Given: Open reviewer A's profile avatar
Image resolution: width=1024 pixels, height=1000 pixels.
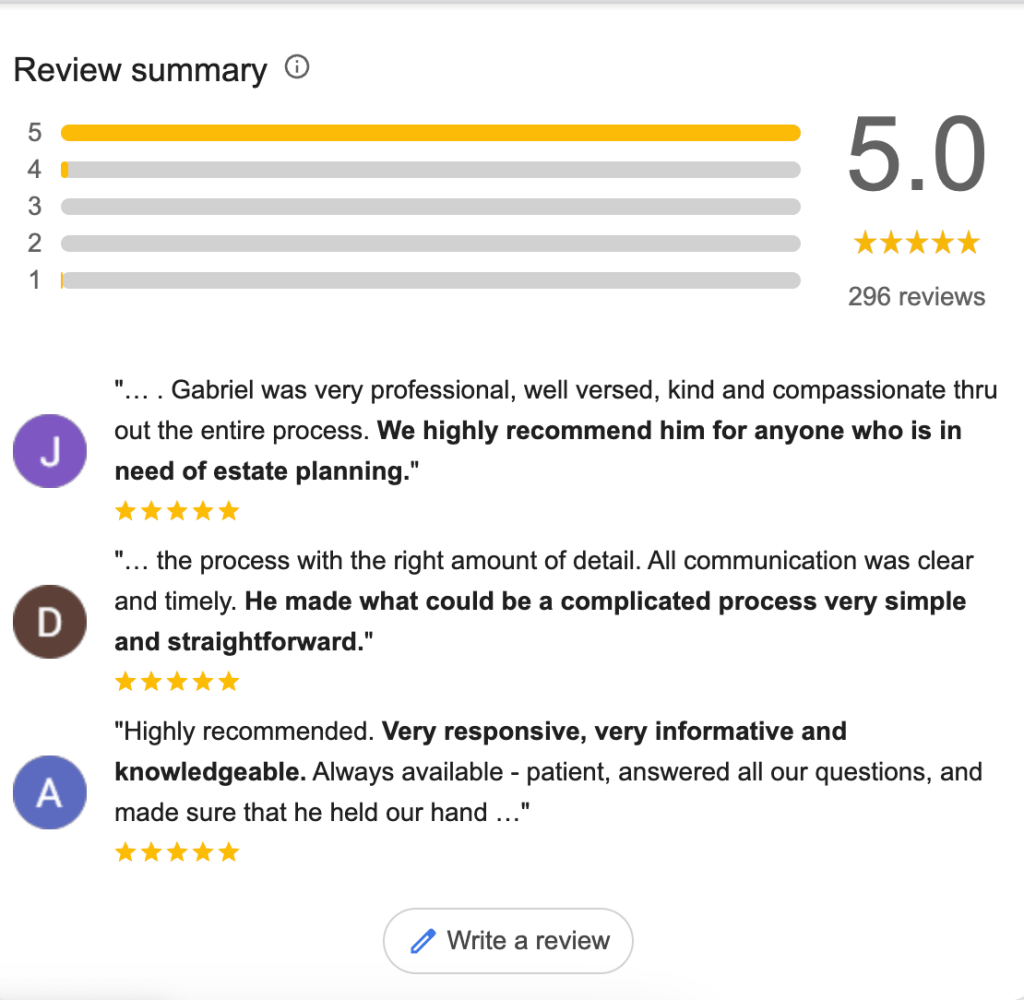Looking at the screenshot, I should (x=49, y=792).
